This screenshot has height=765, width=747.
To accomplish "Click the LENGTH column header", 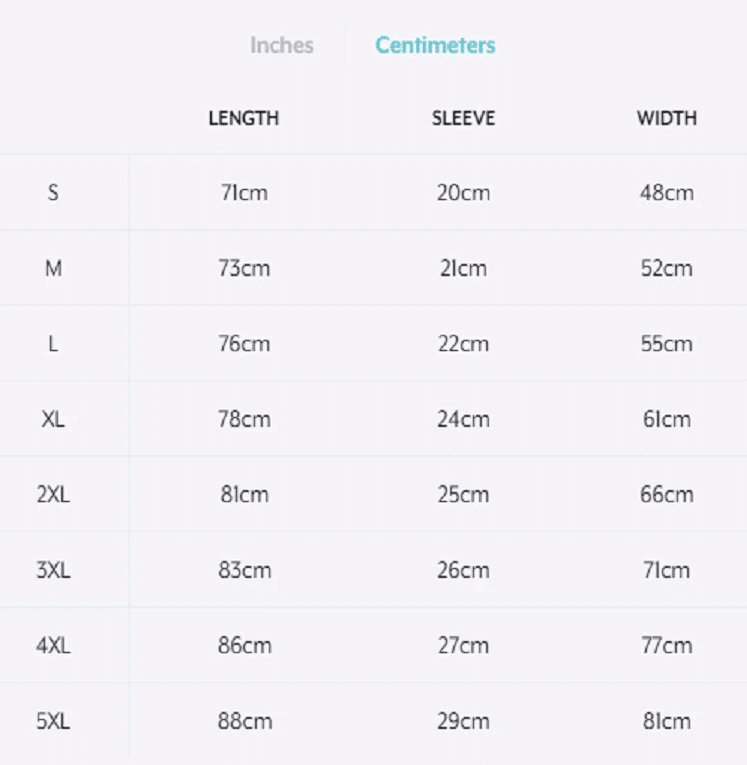I will (243, 118).
